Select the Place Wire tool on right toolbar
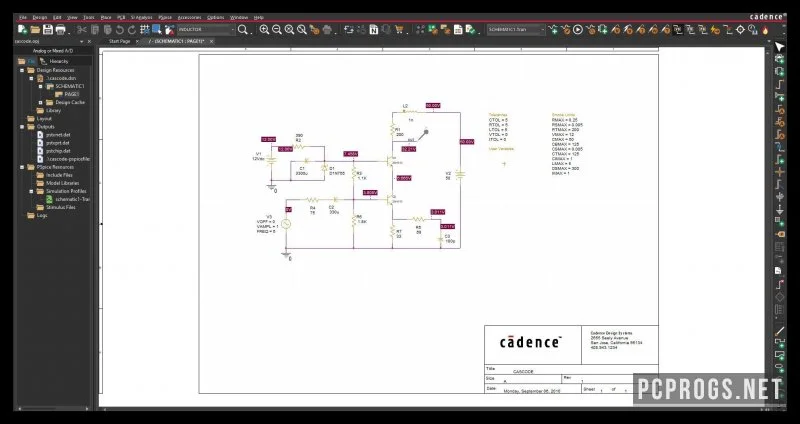Viewport: 800px width, 424px height. pyautogui.click(x=779, y=84)
